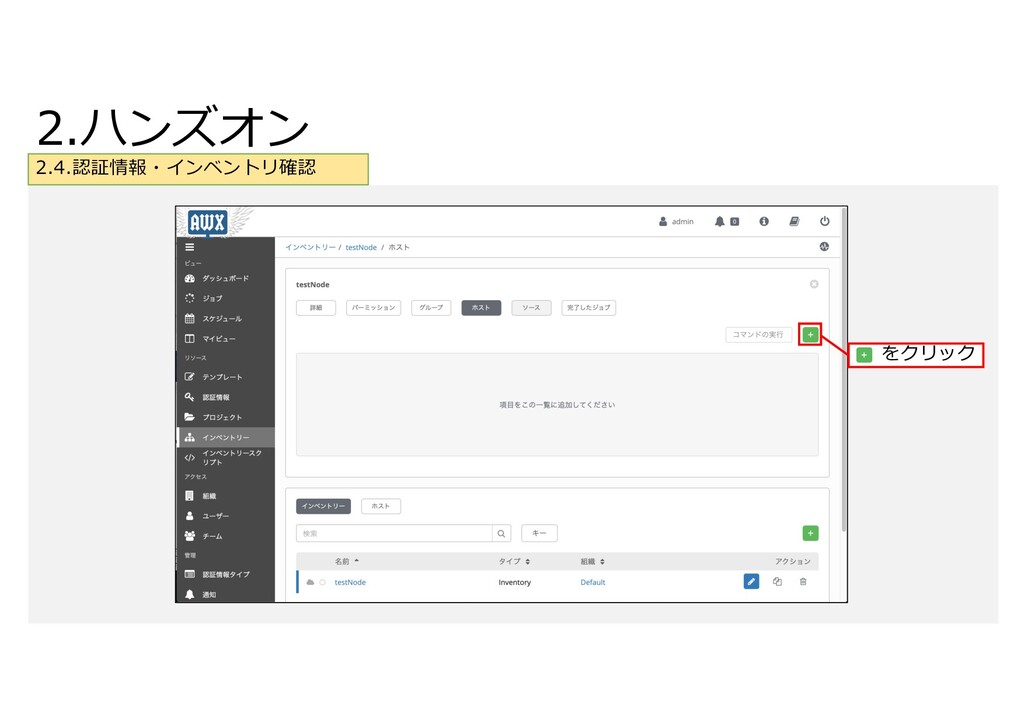The height and width of the screenshot is (724, 1024).
Task: Click the page vertical scrollbar
Action: point(844,369)
